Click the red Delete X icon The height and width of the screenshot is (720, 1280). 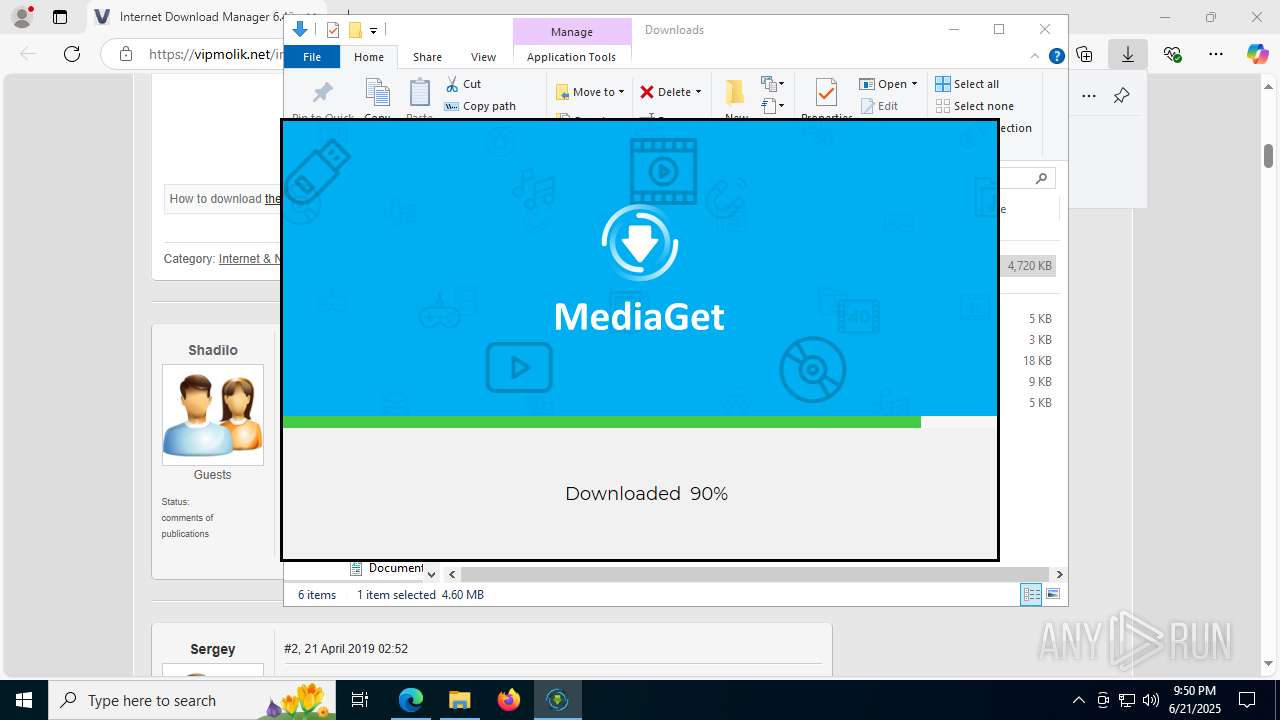[x=647, y=92]
